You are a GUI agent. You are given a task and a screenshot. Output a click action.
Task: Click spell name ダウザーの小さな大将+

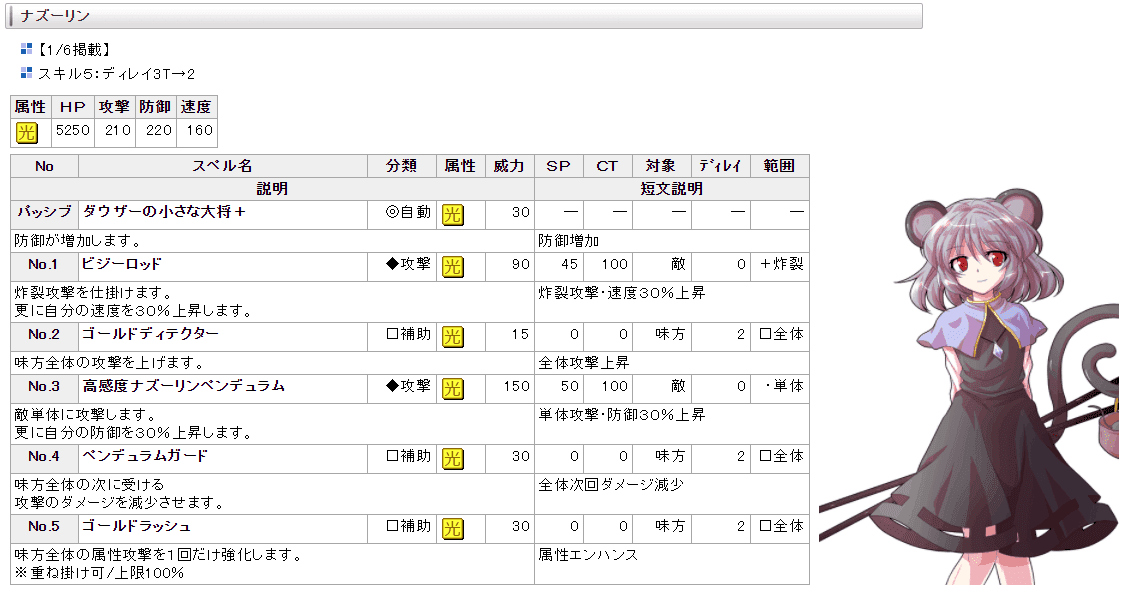[x=164, y=212]
